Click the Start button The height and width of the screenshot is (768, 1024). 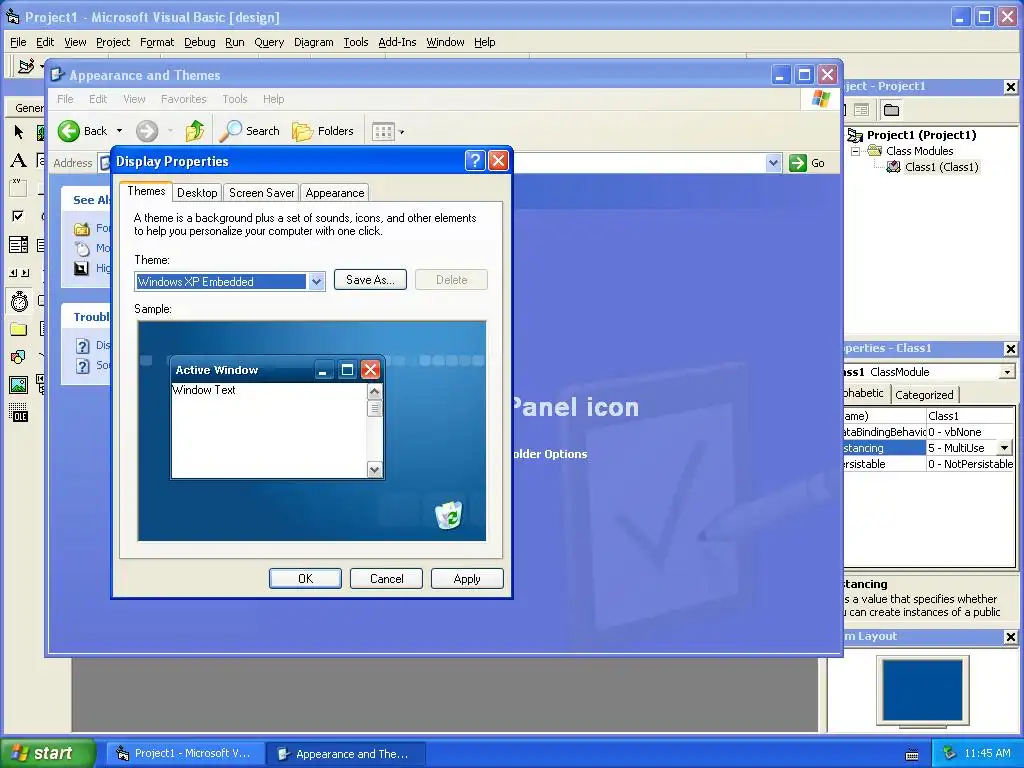click(x=47, y=753)
